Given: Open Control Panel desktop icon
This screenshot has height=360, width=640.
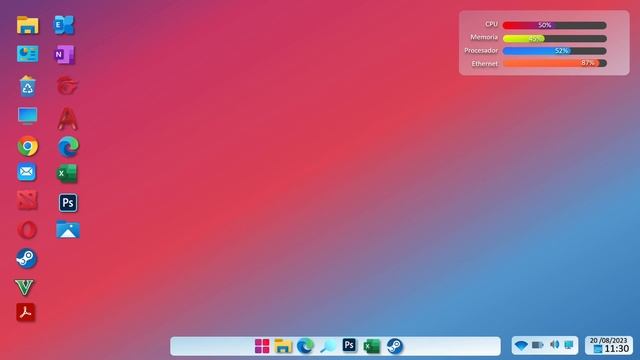Looking at the screenshot, I should pos(28,54).
